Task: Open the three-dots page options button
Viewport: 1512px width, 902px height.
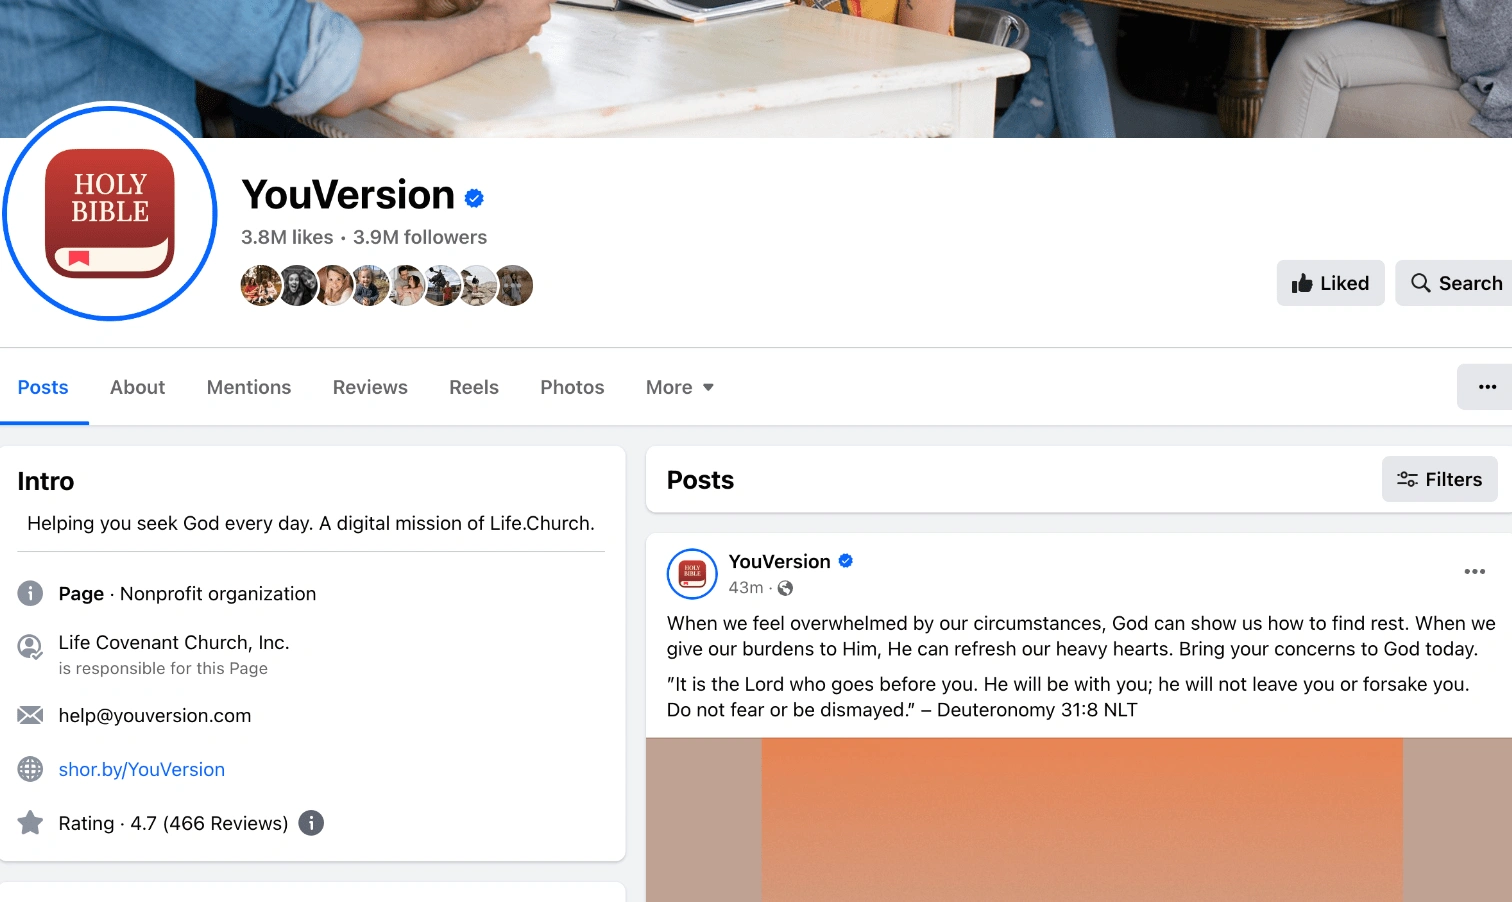Action: pos(1486,387)
